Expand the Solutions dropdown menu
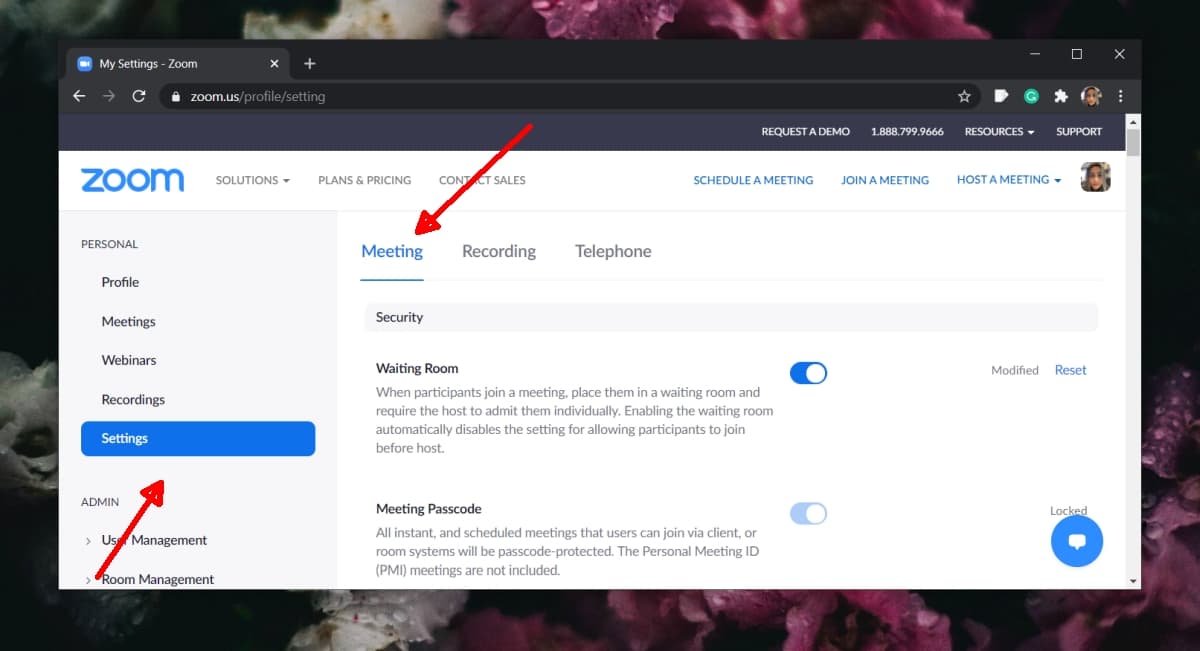 pos(252,180)
